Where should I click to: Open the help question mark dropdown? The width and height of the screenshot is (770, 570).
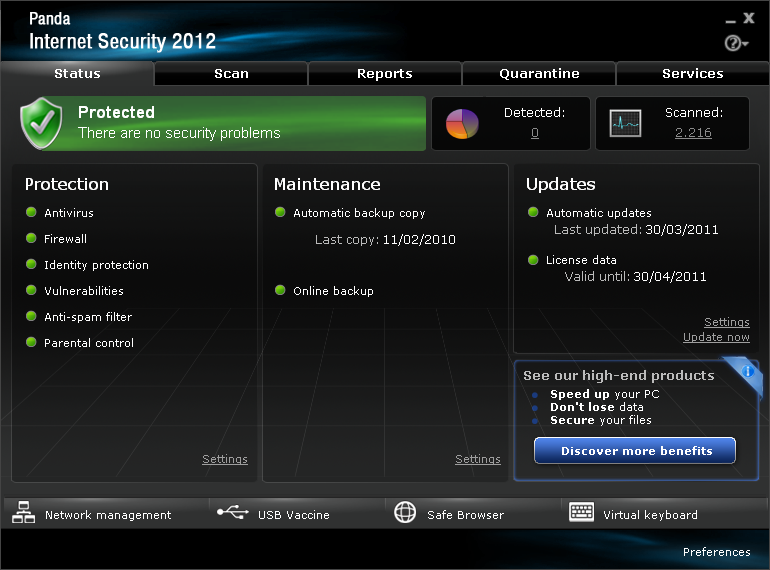click(736, 43)
